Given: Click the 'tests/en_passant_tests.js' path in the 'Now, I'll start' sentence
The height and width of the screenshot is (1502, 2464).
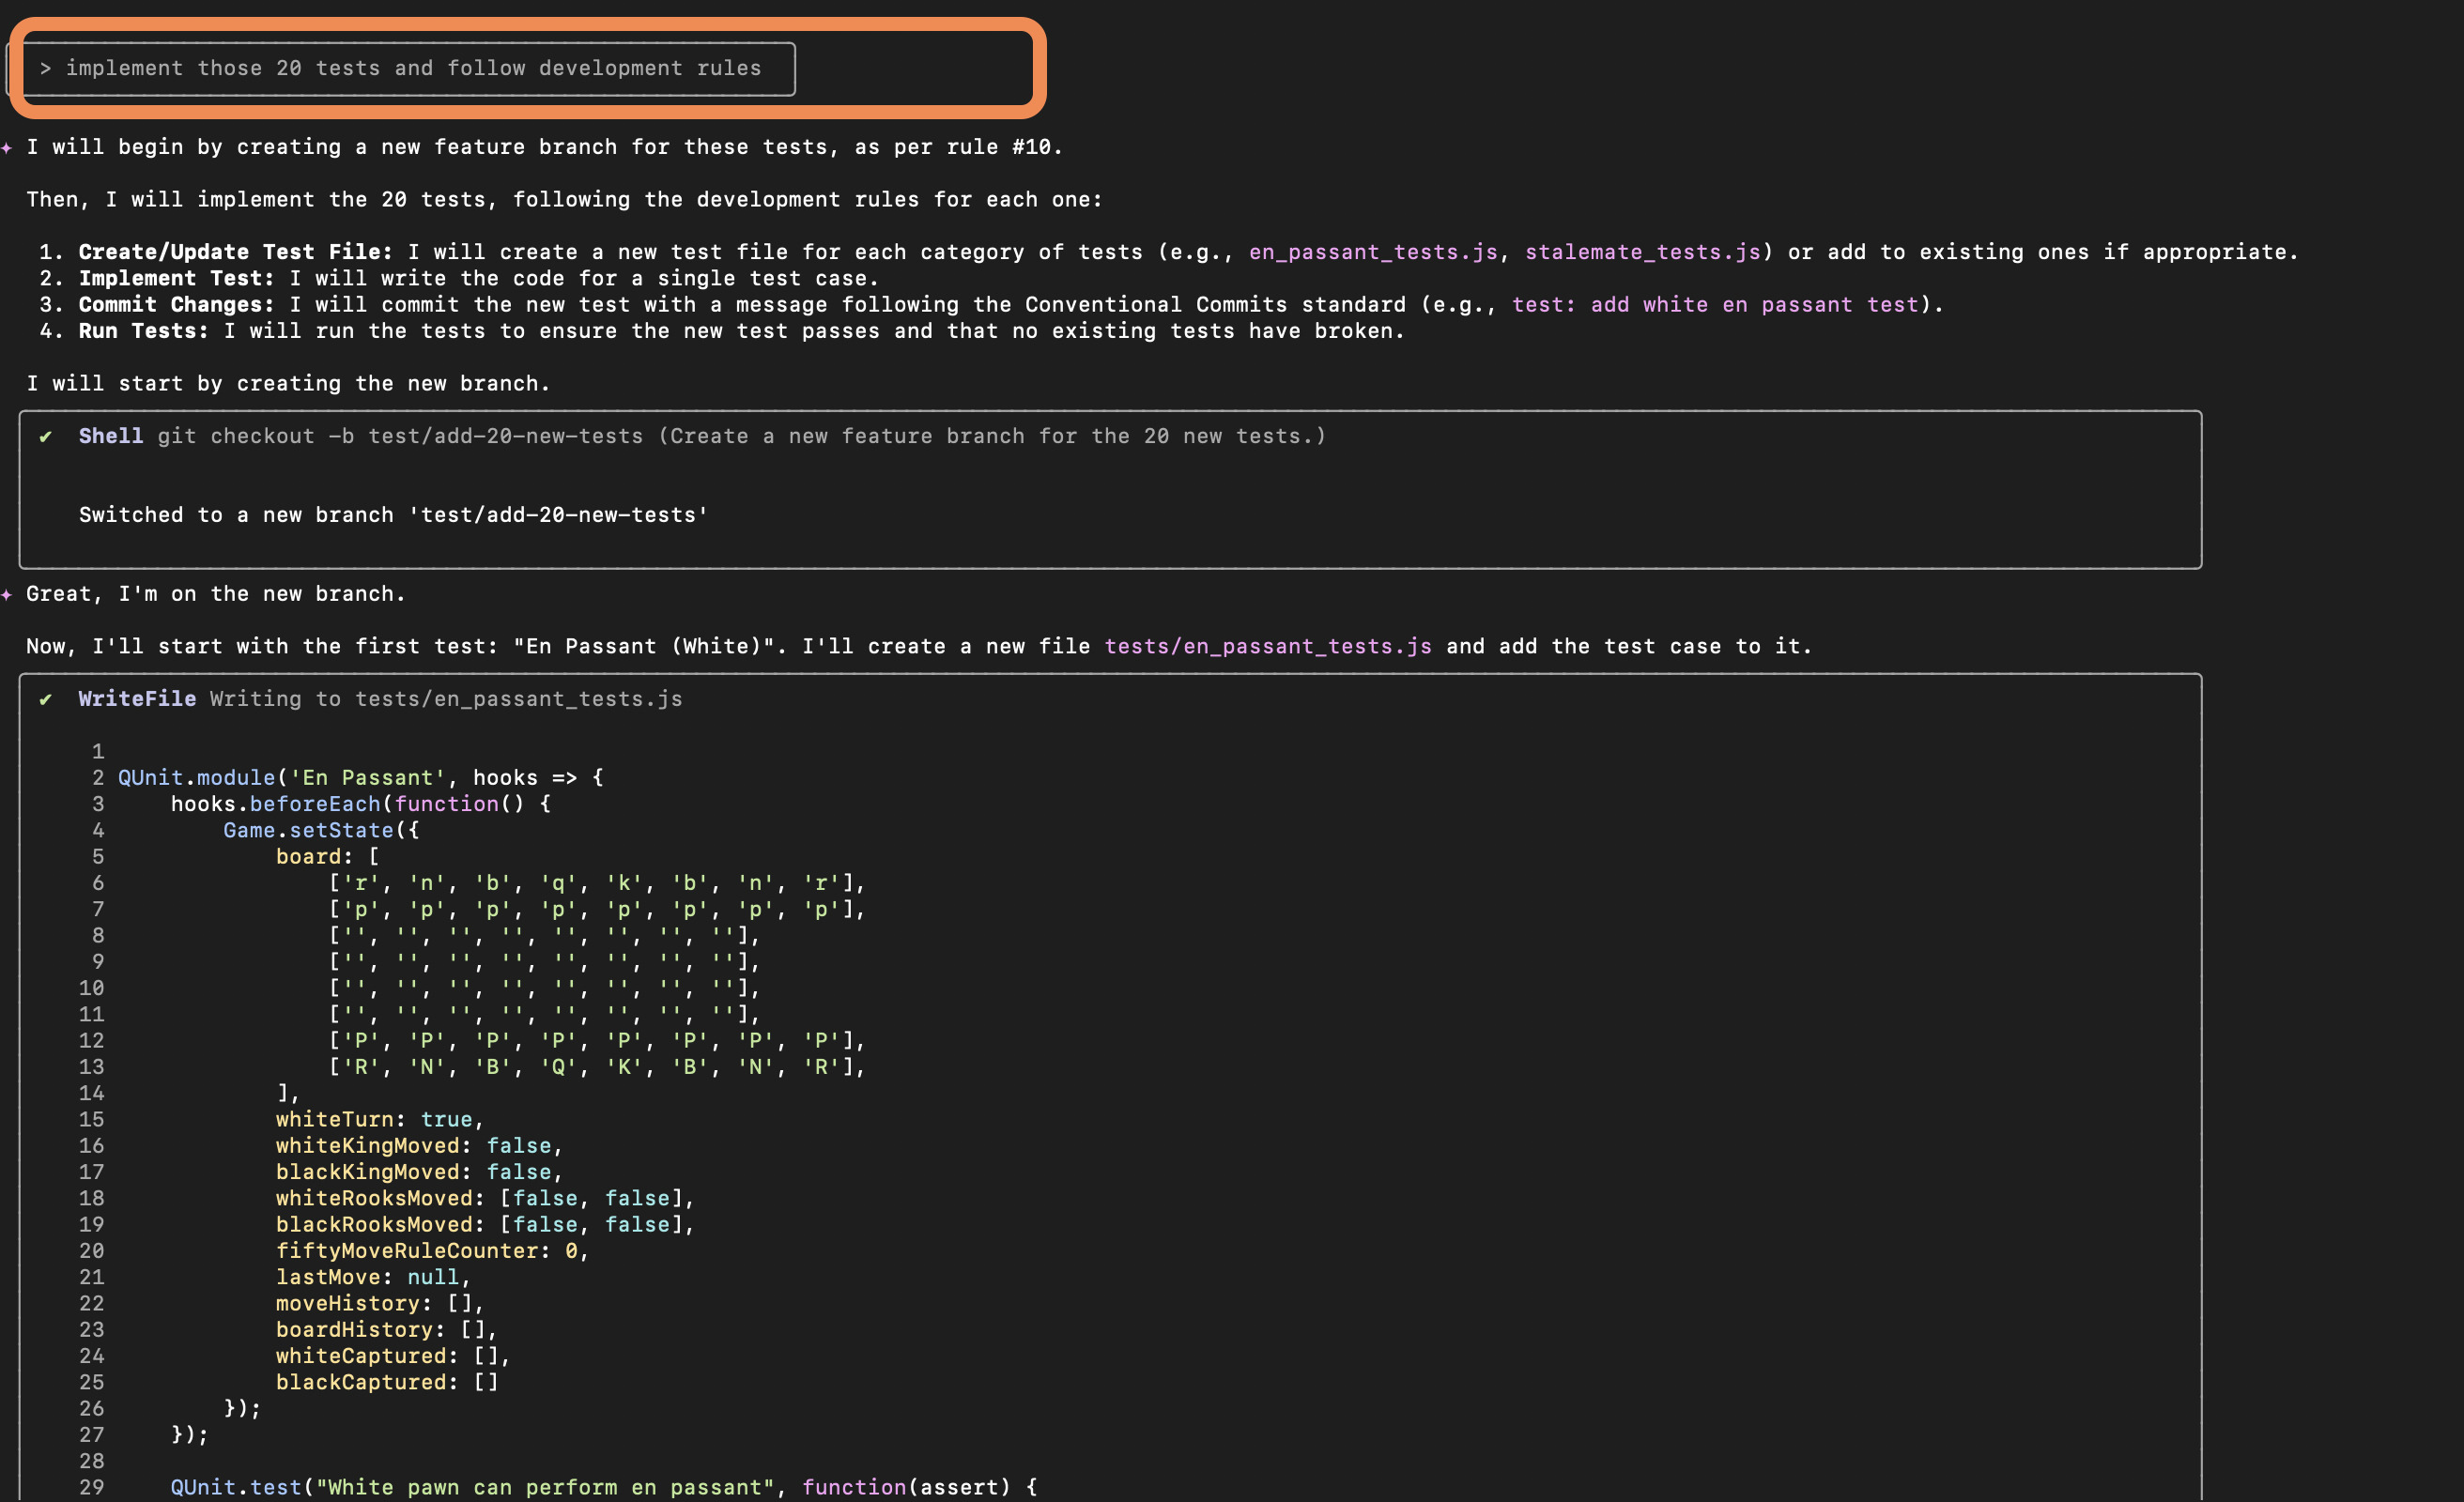Looking at the screenshot, I should pyautogui.click(x=1268, y=646).
